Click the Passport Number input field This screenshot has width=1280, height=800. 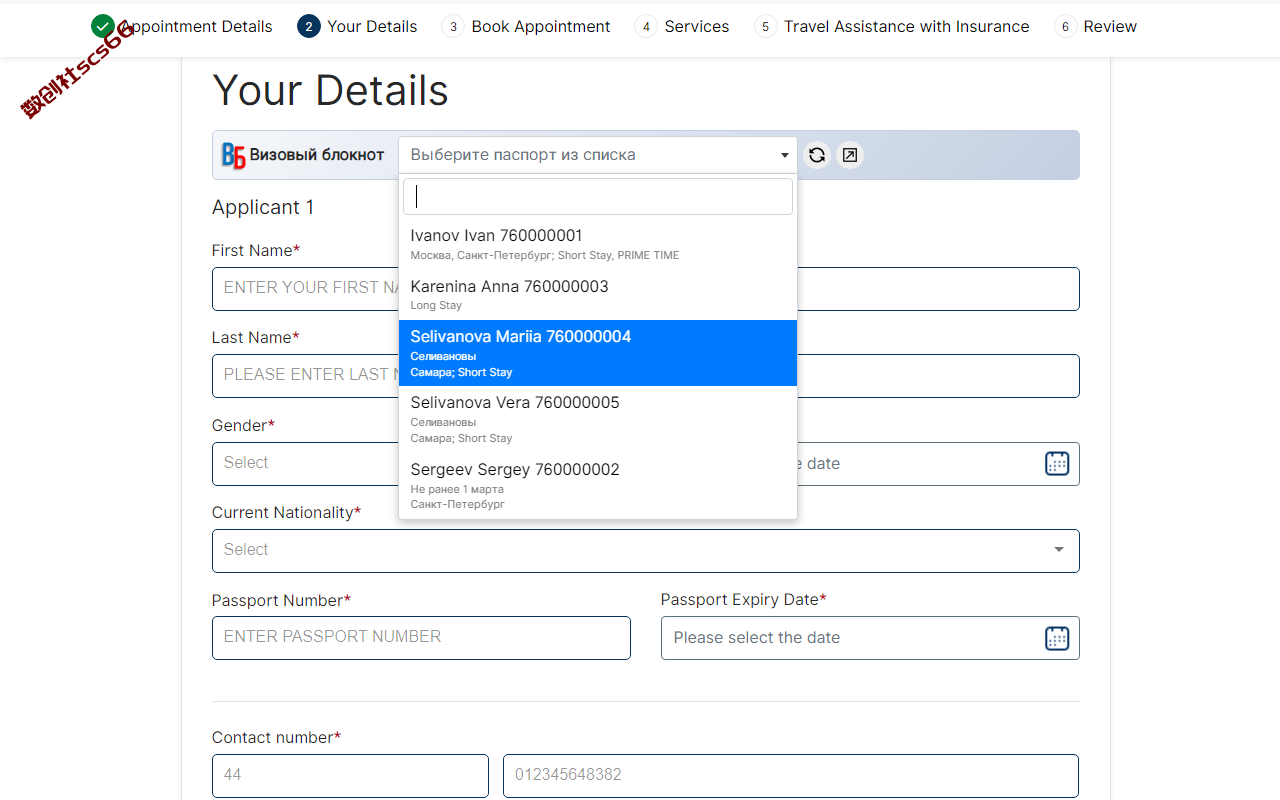(421, 638)
